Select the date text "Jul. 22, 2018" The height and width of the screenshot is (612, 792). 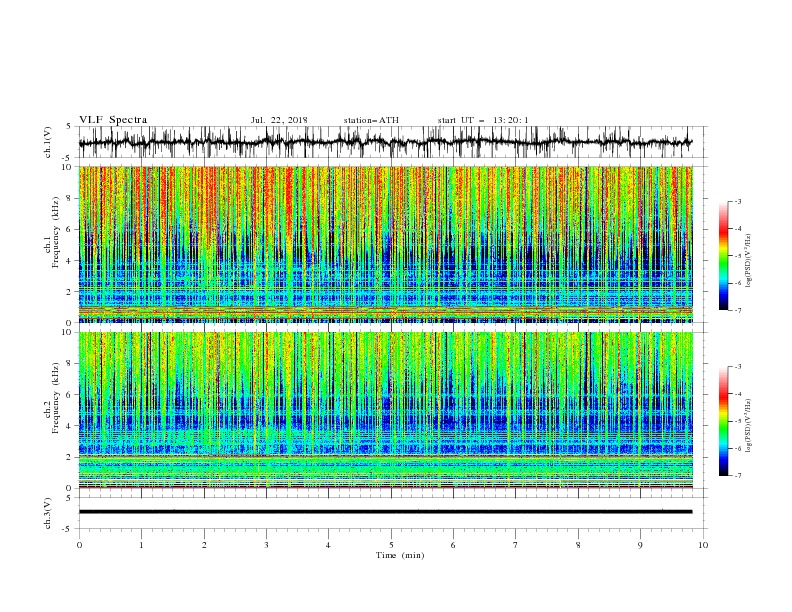(x=279, y=120)
